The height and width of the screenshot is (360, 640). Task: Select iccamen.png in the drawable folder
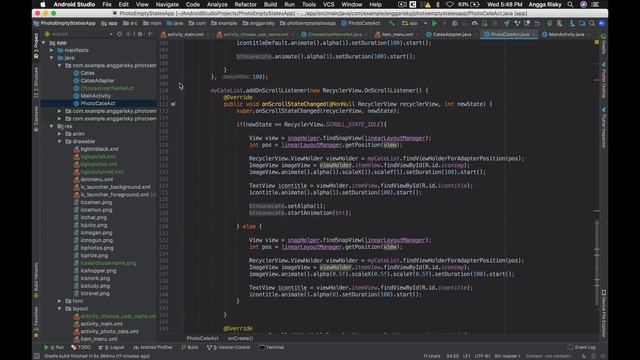(96, 202)
